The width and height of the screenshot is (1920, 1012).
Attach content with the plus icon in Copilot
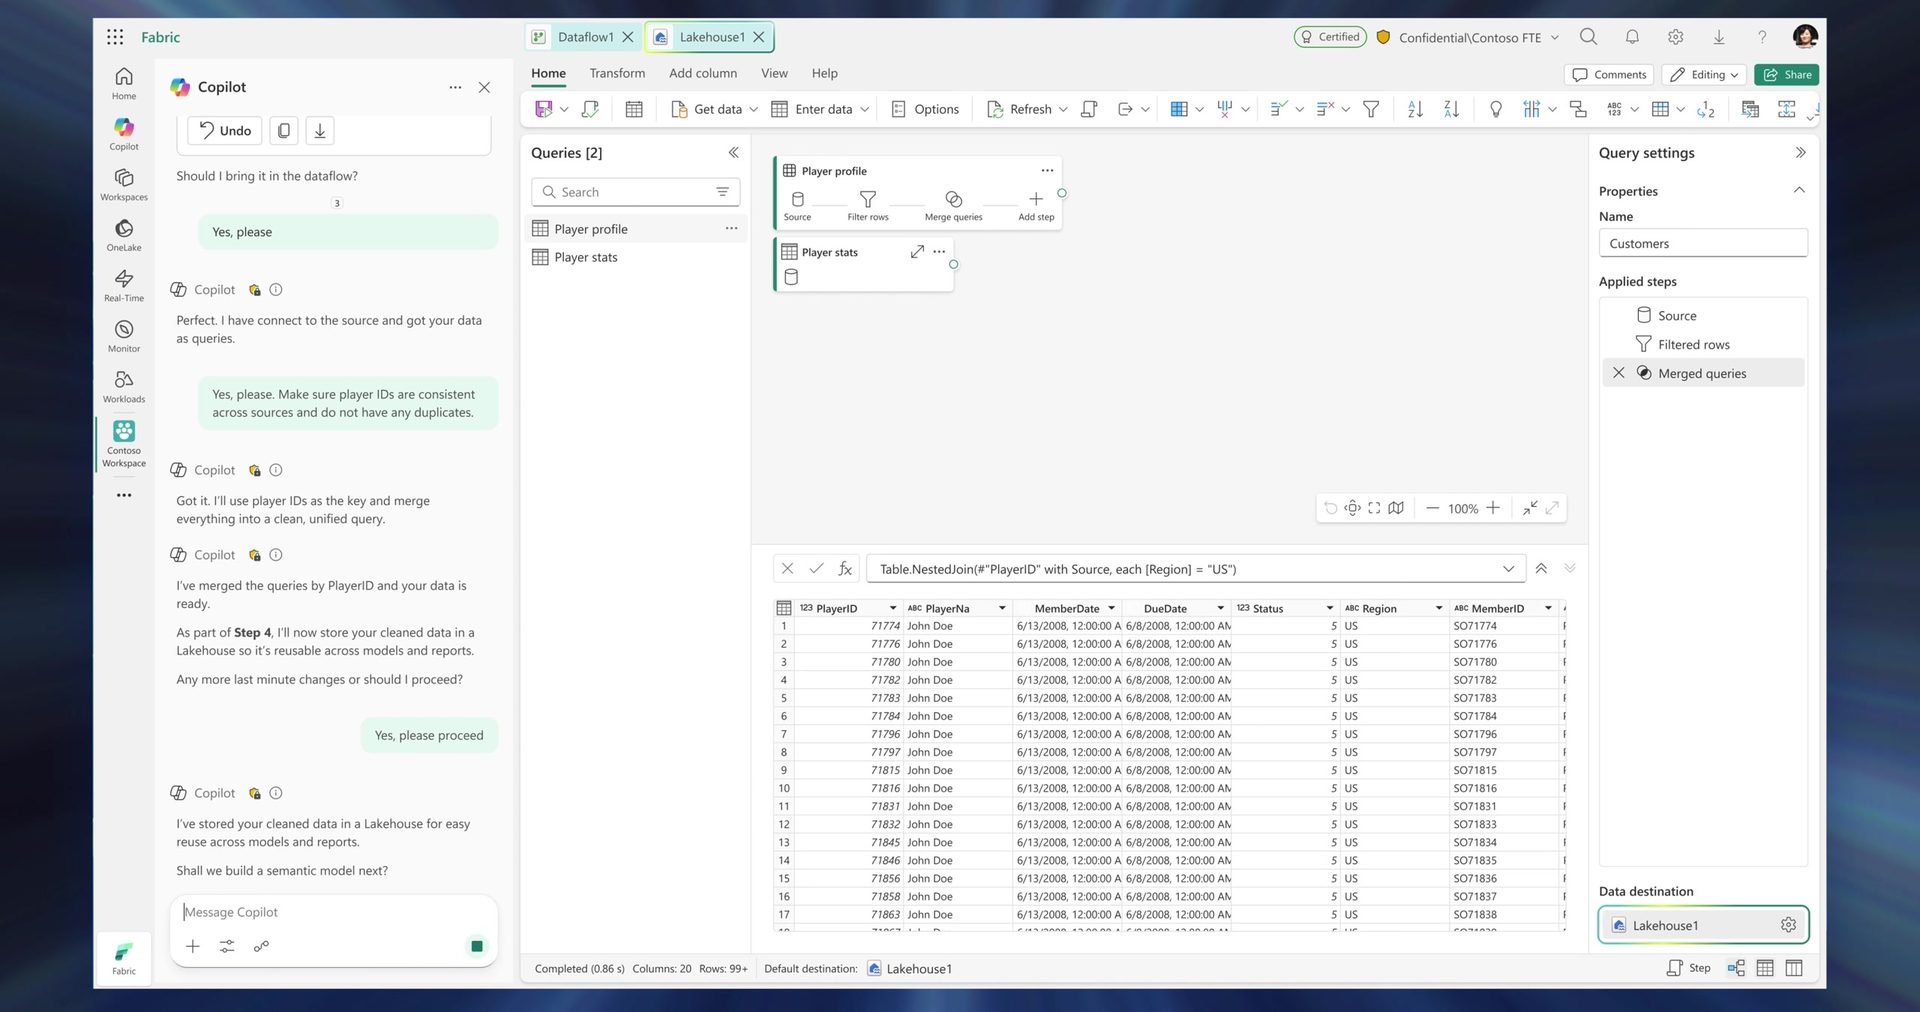[193, 946]
